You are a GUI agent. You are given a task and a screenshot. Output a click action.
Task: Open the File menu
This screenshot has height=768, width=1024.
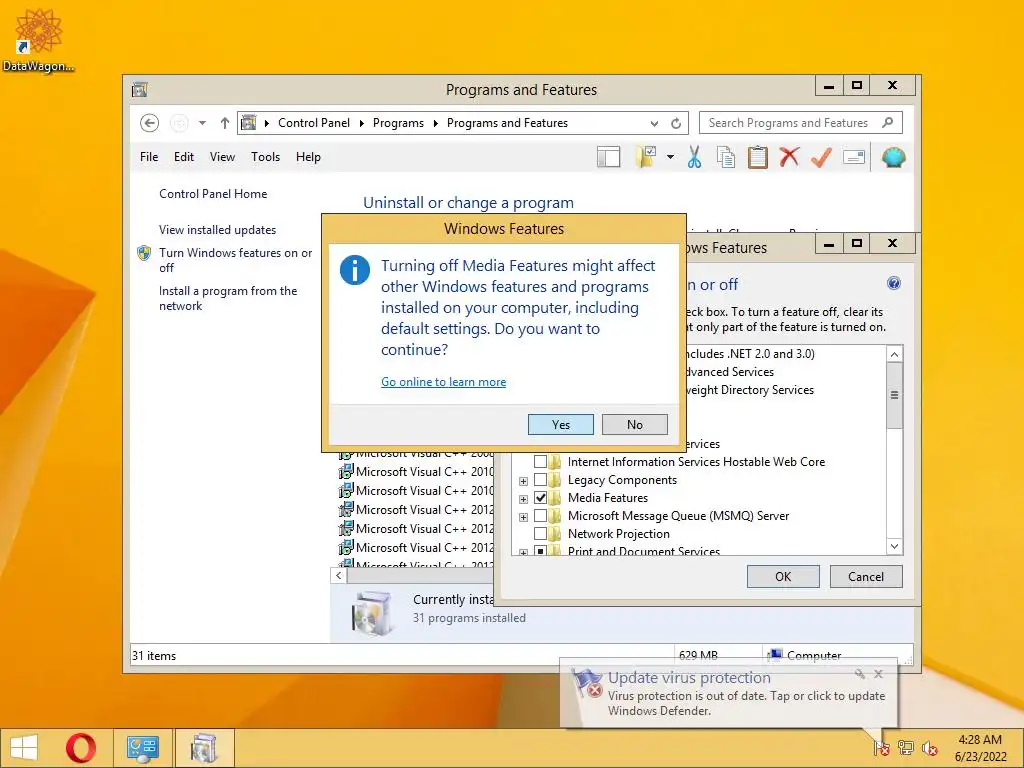pyautogui.click(x=149, y=157)
